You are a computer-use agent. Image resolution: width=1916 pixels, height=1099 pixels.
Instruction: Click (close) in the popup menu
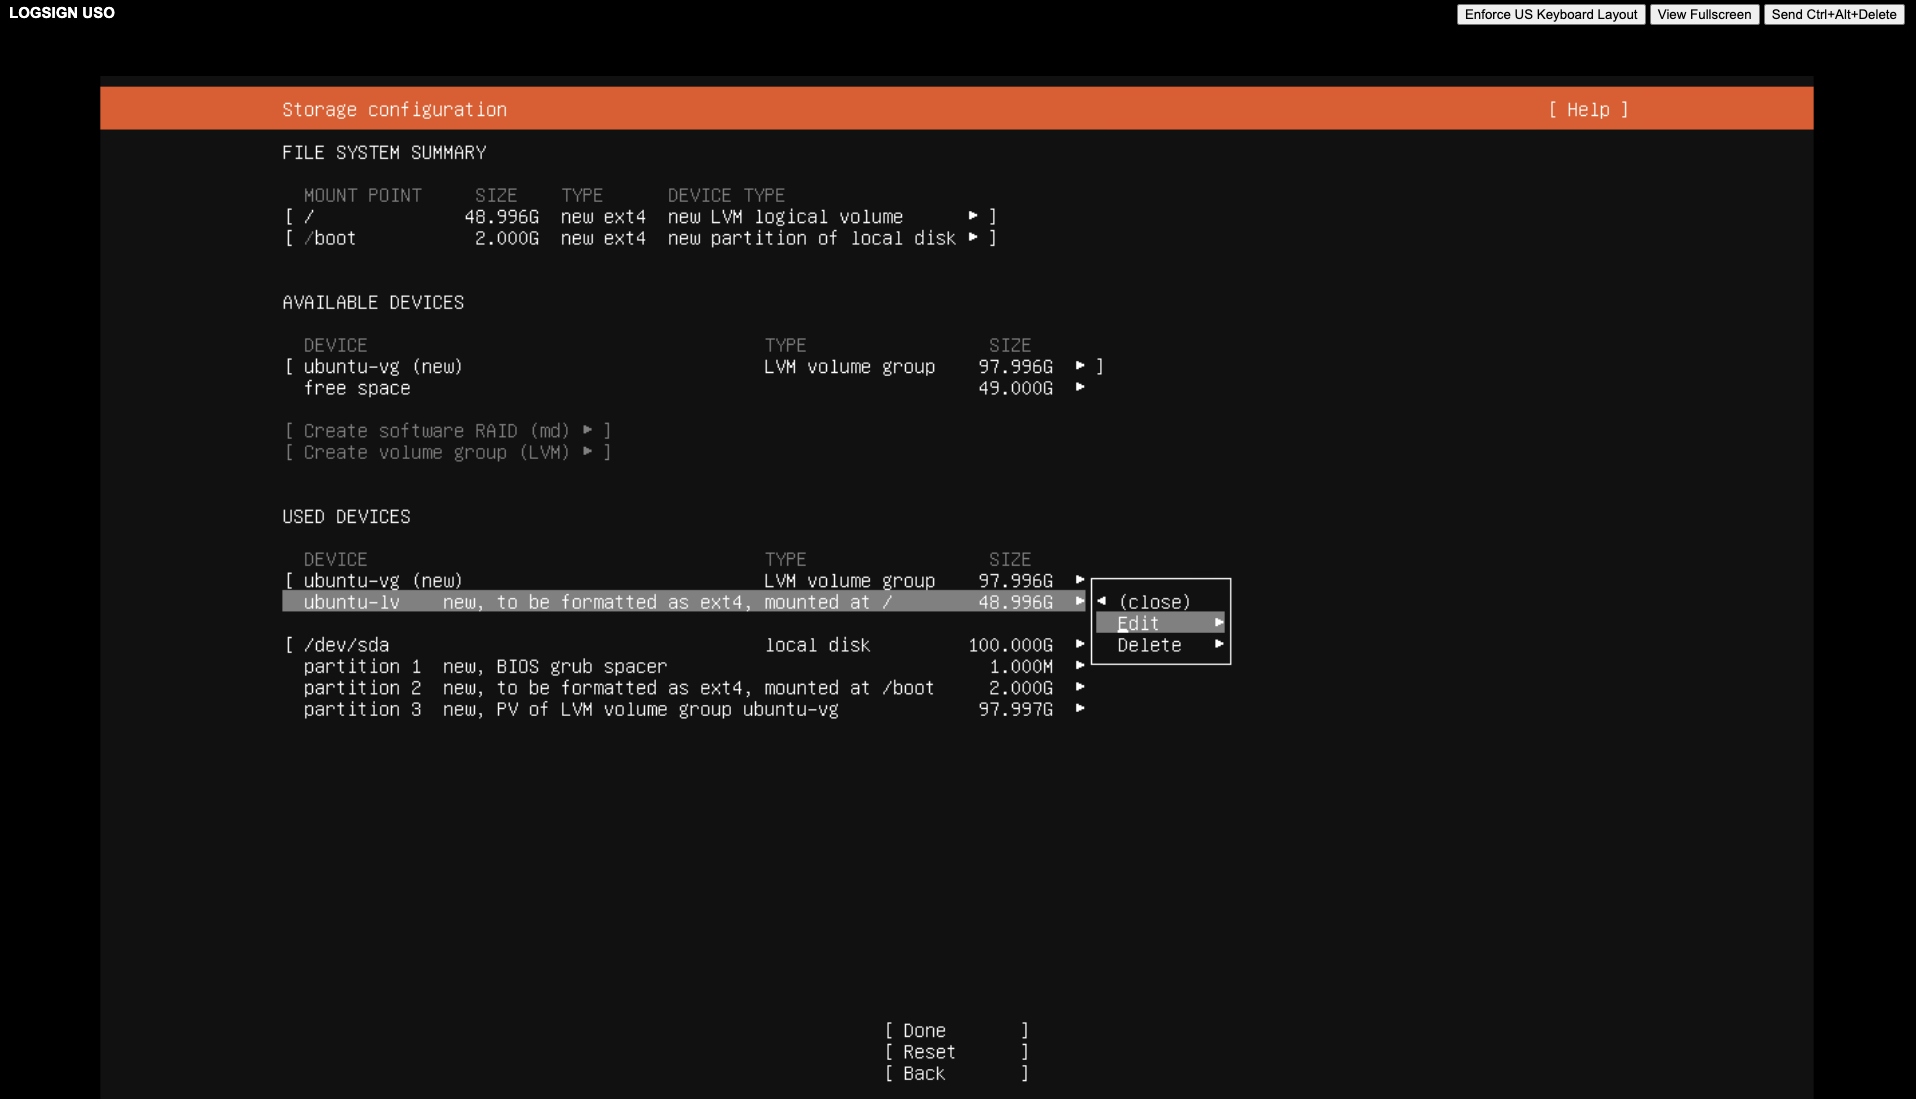pos(1154,602)
